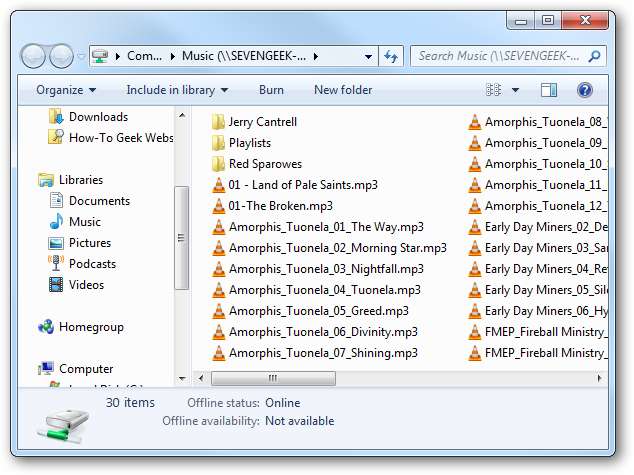The height and width of the screenshot is (475, 634).
Task: Open the view options dropdown arrow
Action: [x=515, y=90]
